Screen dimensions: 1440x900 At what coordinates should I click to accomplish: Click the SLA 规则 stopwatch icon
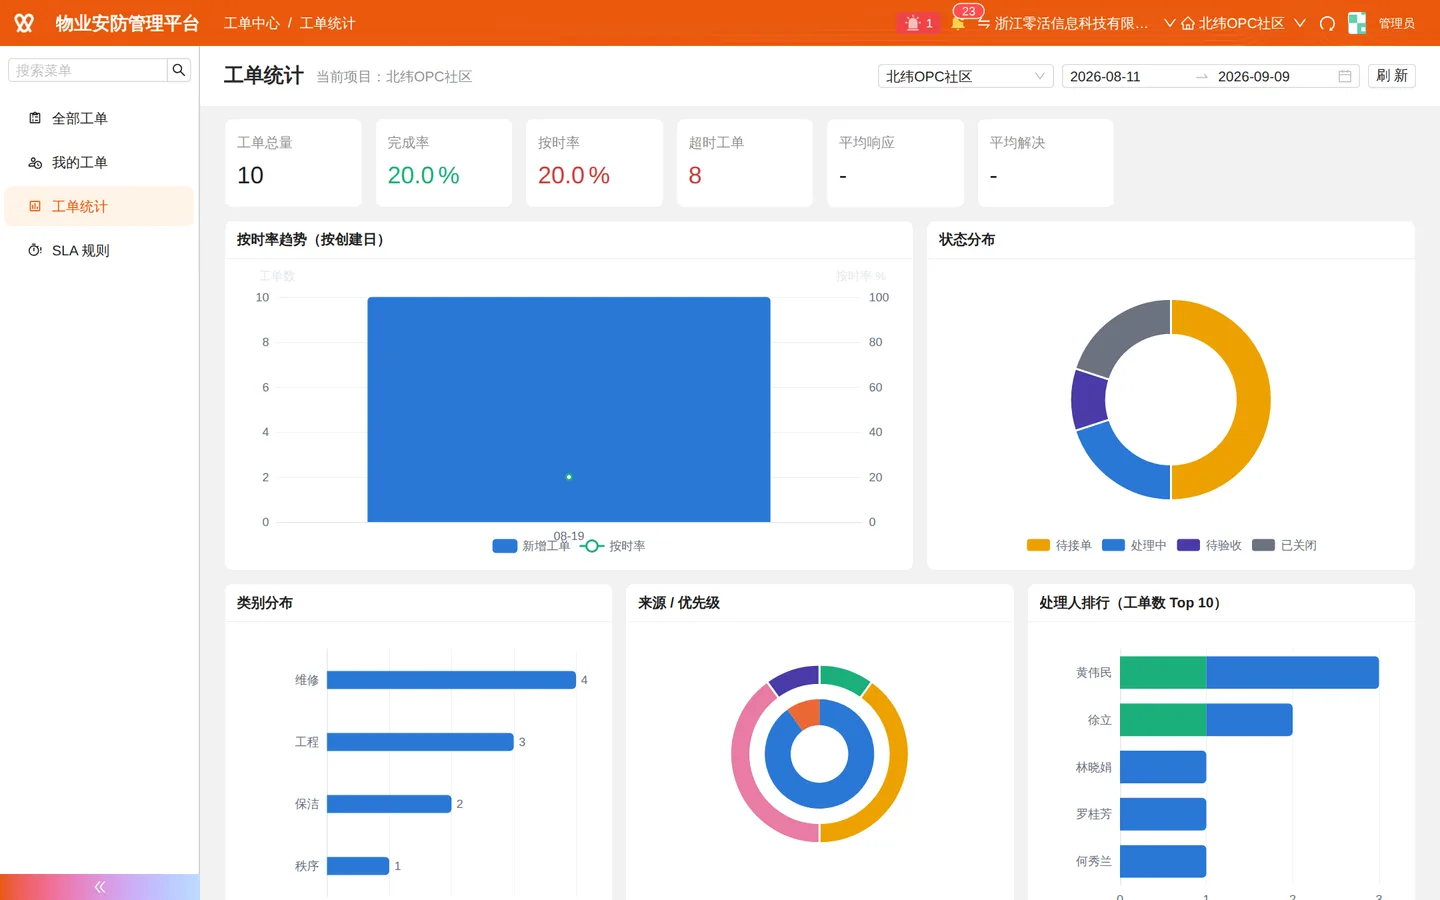pyautogui.click(x=35, y=250)
